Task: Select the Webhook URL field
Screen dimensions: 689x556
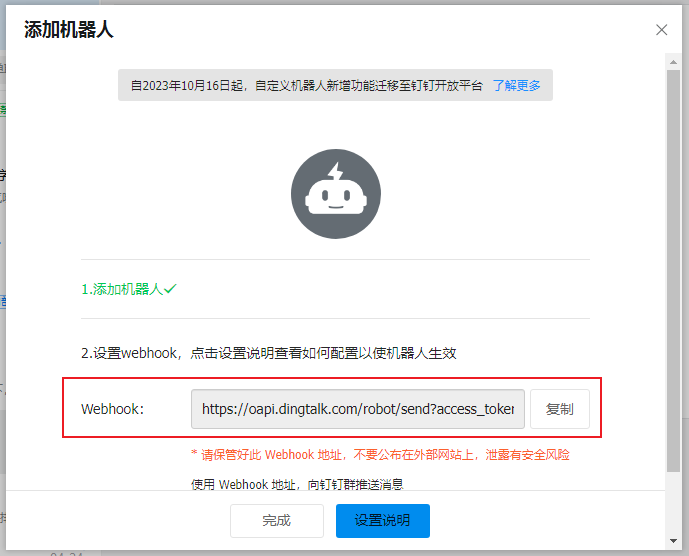Action: coord(358,409)
